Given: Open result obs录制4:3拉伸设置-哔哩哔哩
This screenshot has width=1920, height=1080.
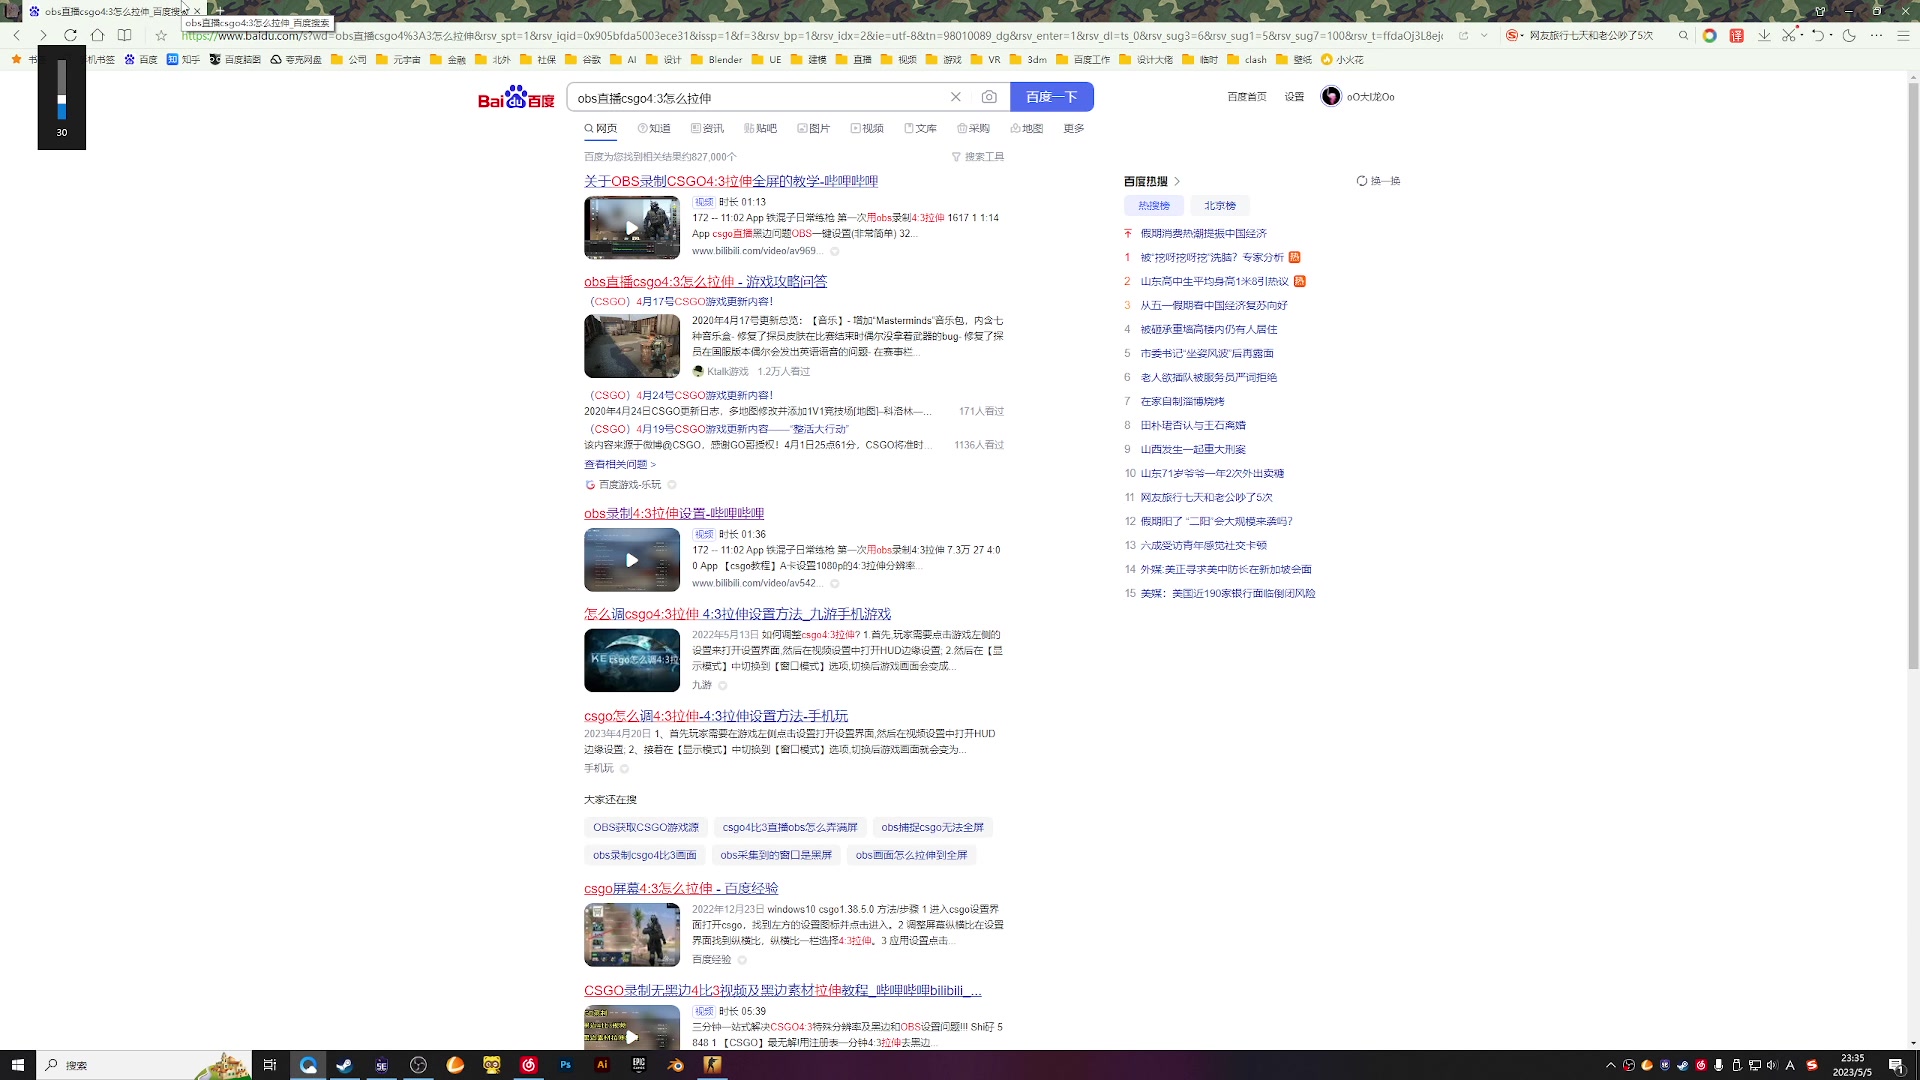Looking at the screenshot, I should click(674, 513).
